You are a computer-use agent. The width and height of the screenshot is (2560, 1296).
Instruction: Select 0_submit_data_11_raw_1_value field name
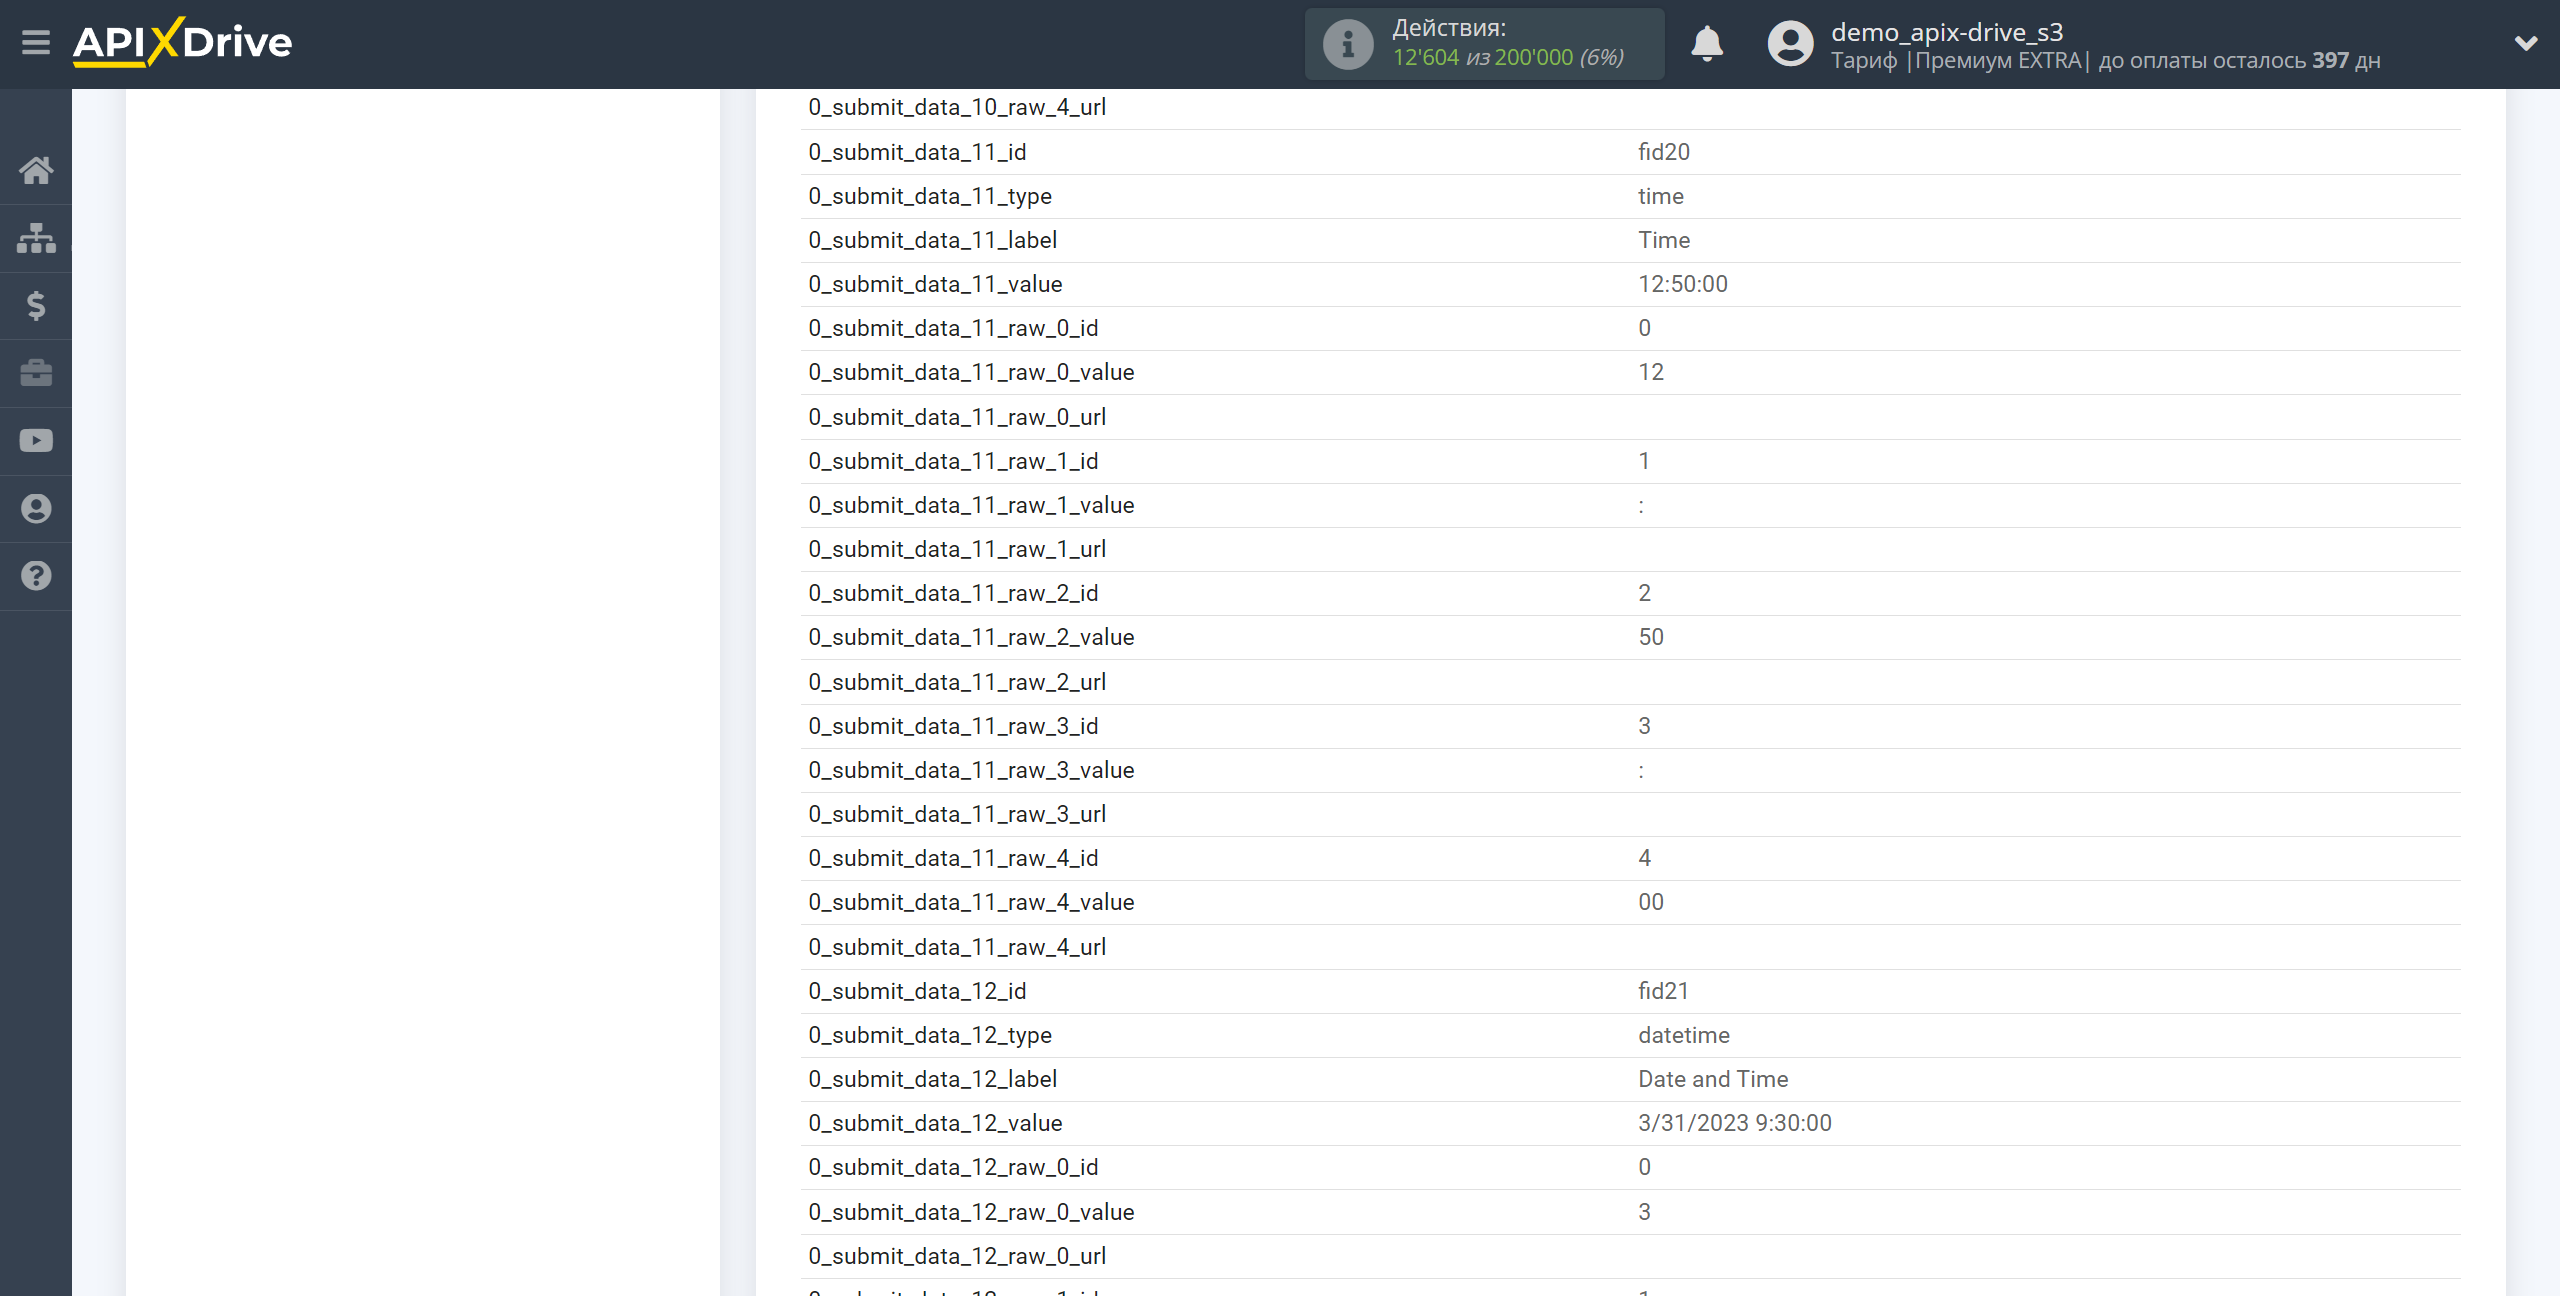point(971,505)
